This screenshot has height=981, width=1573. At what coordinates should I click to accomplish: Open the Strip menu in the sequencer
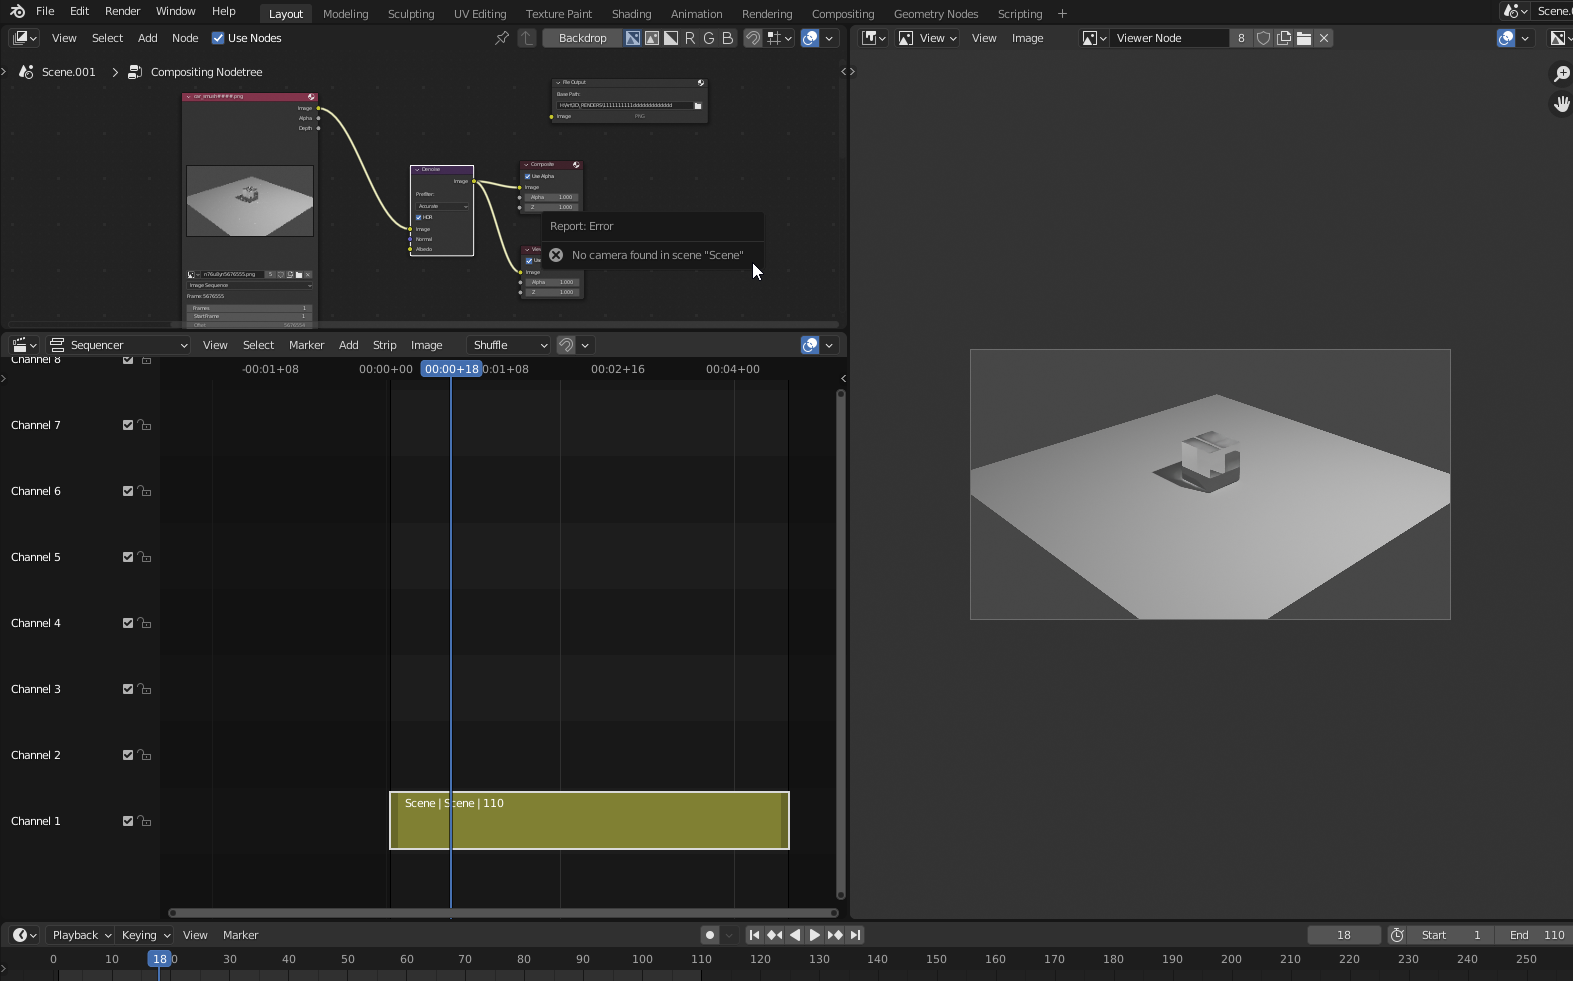click(384, 345)
